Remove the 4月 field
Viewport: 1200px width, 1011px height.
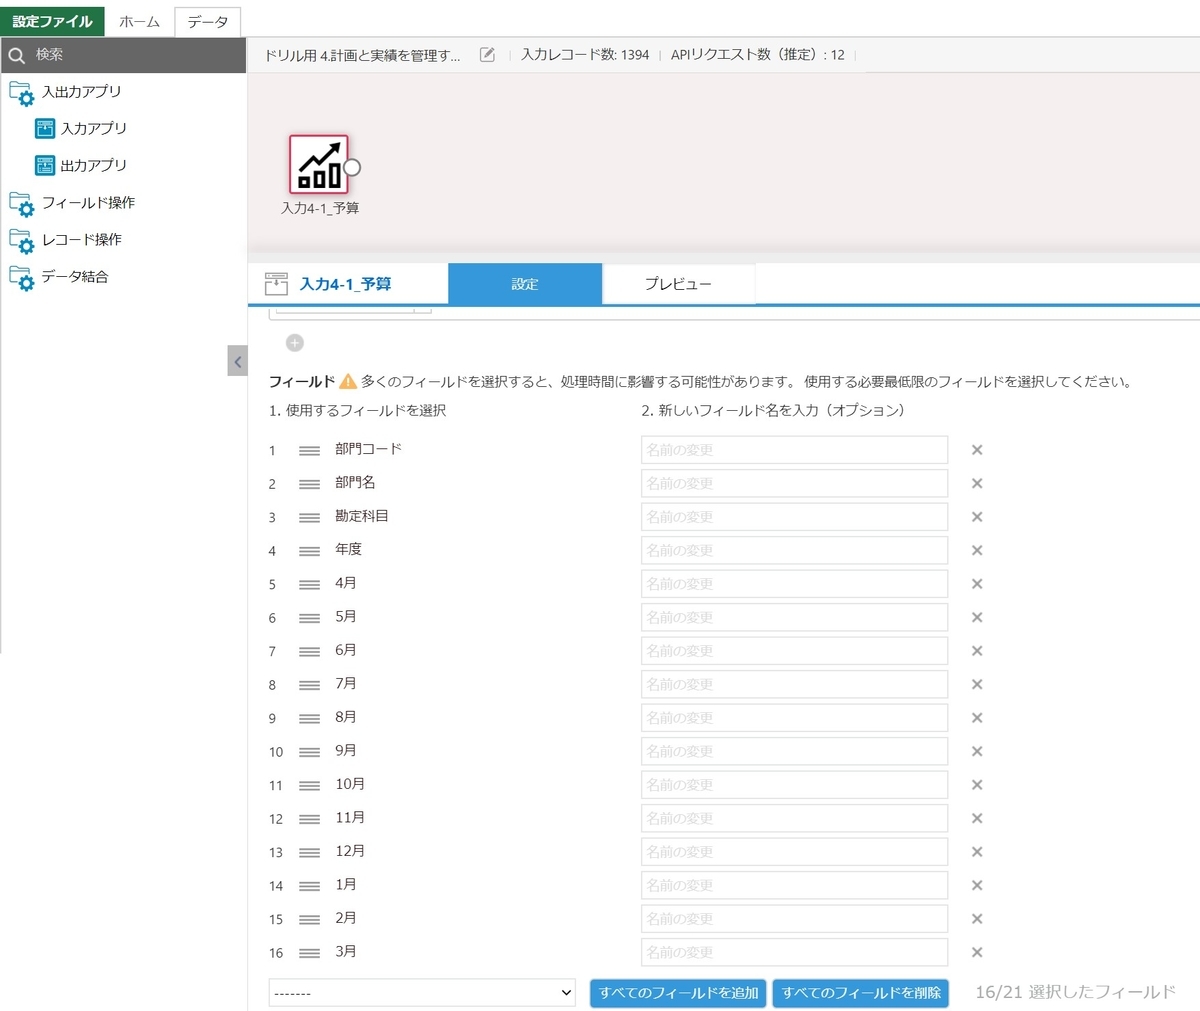tap(977, 584)
